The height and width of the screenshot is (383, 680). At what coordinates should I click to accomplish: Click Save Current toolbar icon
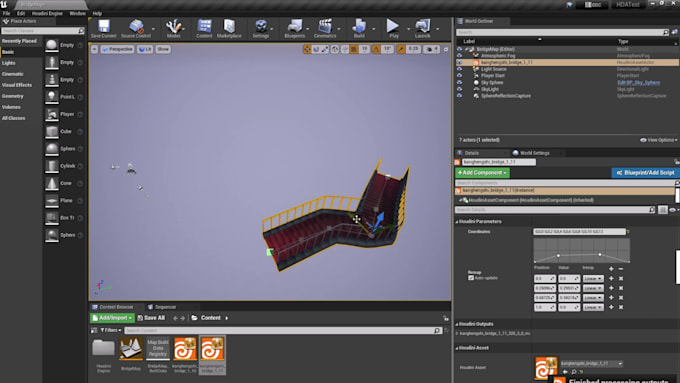click(x=104, y=28)
